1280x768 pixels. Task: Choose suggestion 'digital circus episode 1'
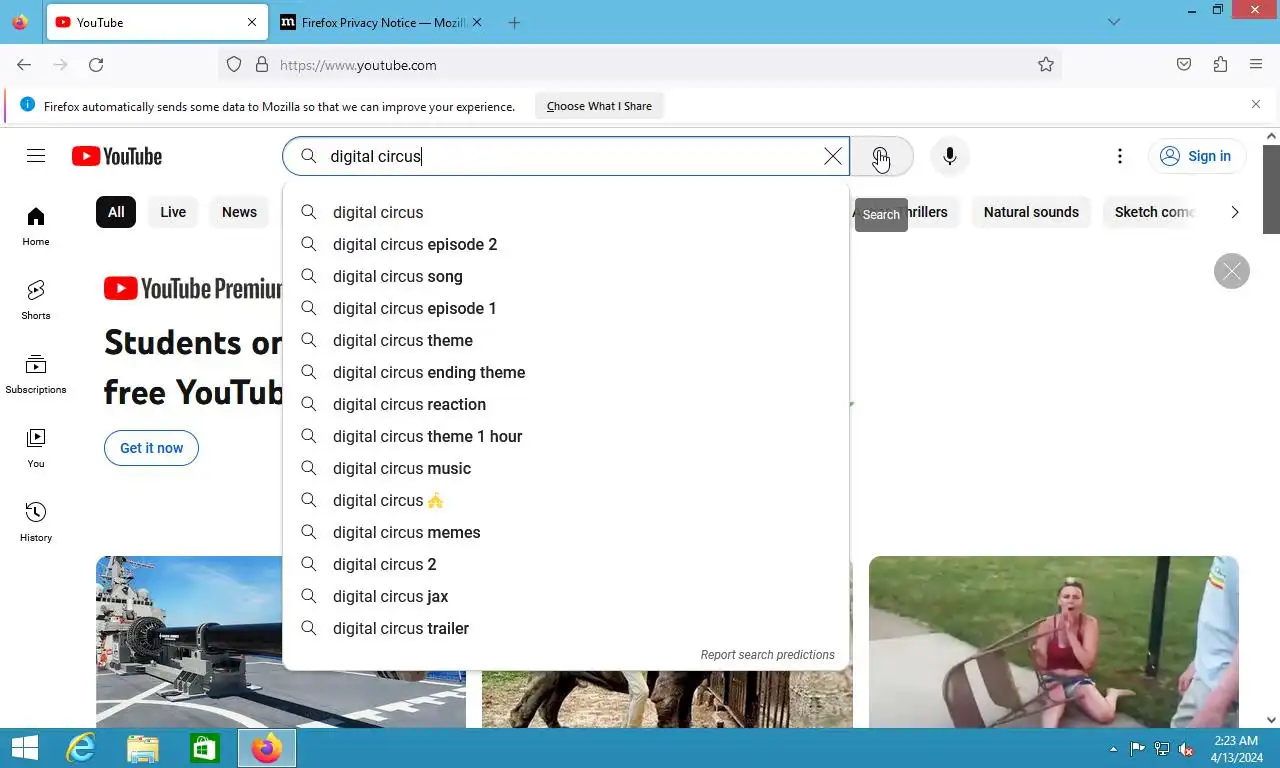tap(566, 308)
